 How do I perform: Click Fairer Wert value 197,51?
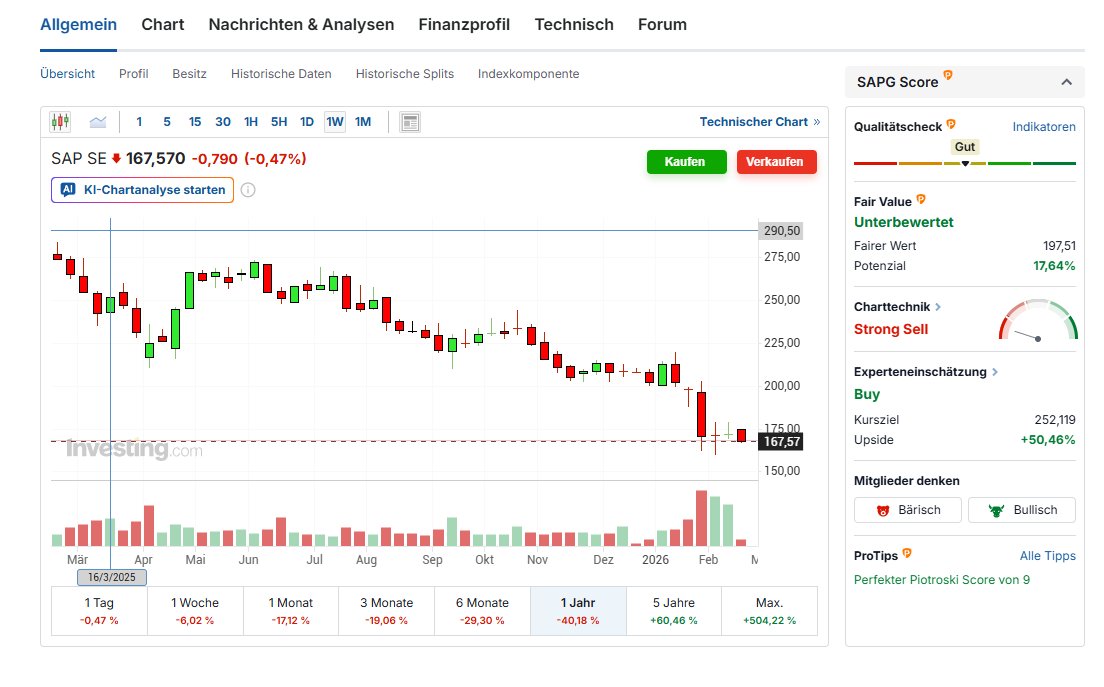coord(1059,246)
